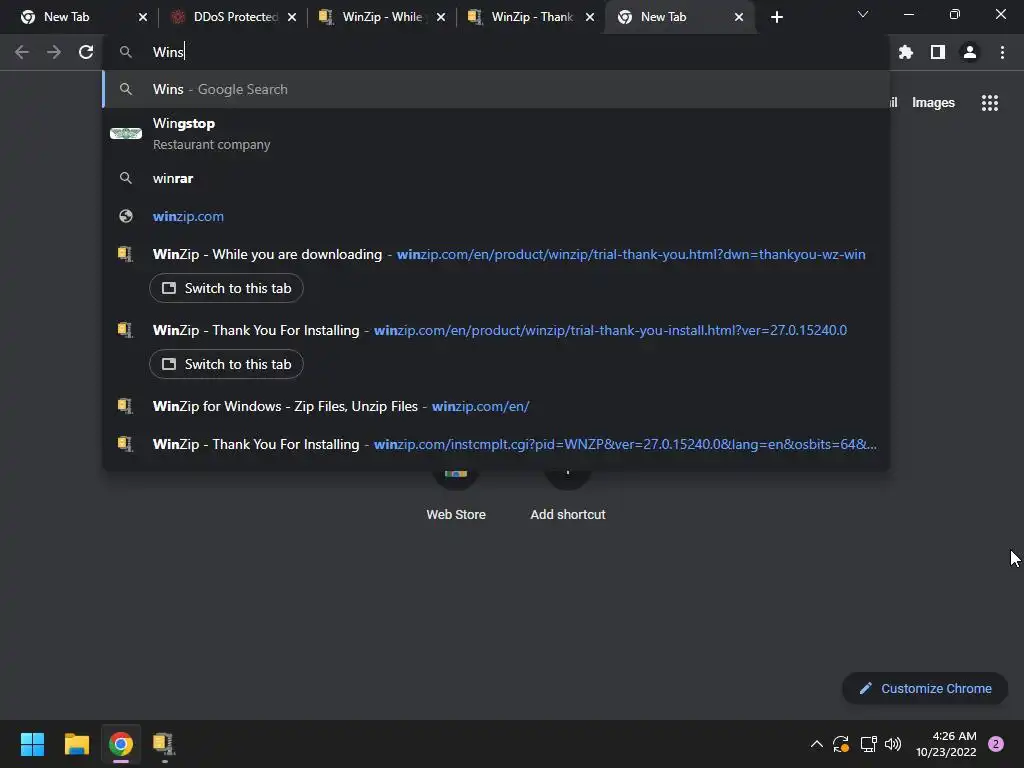Open trial-thank-you-install.html WinZip suggestion
This screenshot has width=1024, height=768.
tap(496, 330)
